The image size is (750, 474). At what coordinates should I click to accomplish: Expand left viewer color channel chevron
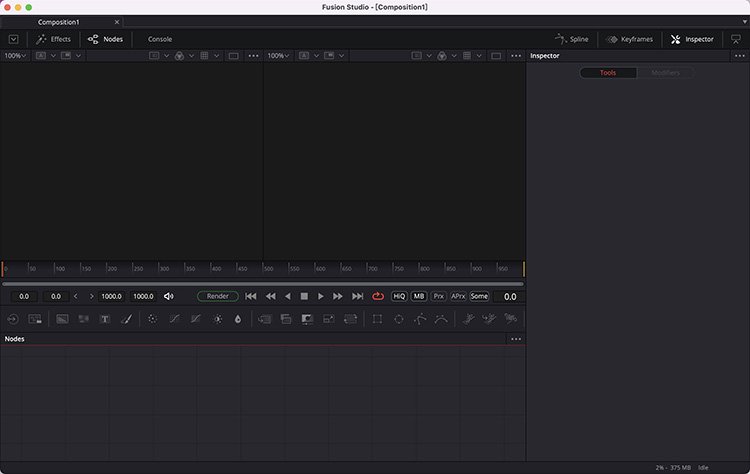(x=191, y=56)
